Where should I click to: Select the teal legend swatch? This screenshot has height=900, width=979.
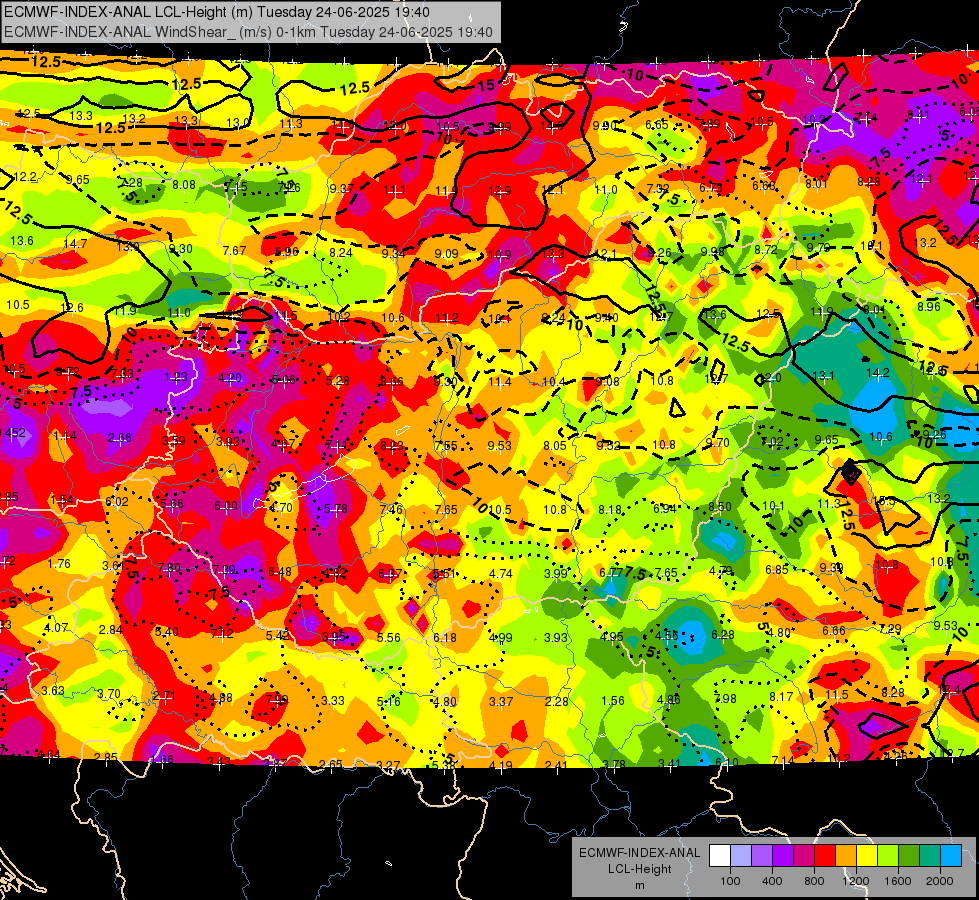pyautogui.click(x=930, y=856)
